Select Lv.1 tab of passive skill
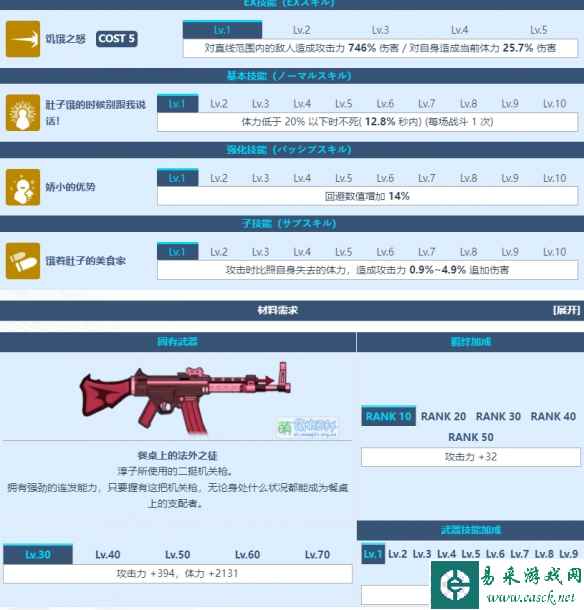This screenshot has height=610, width=584. [177, 178]
